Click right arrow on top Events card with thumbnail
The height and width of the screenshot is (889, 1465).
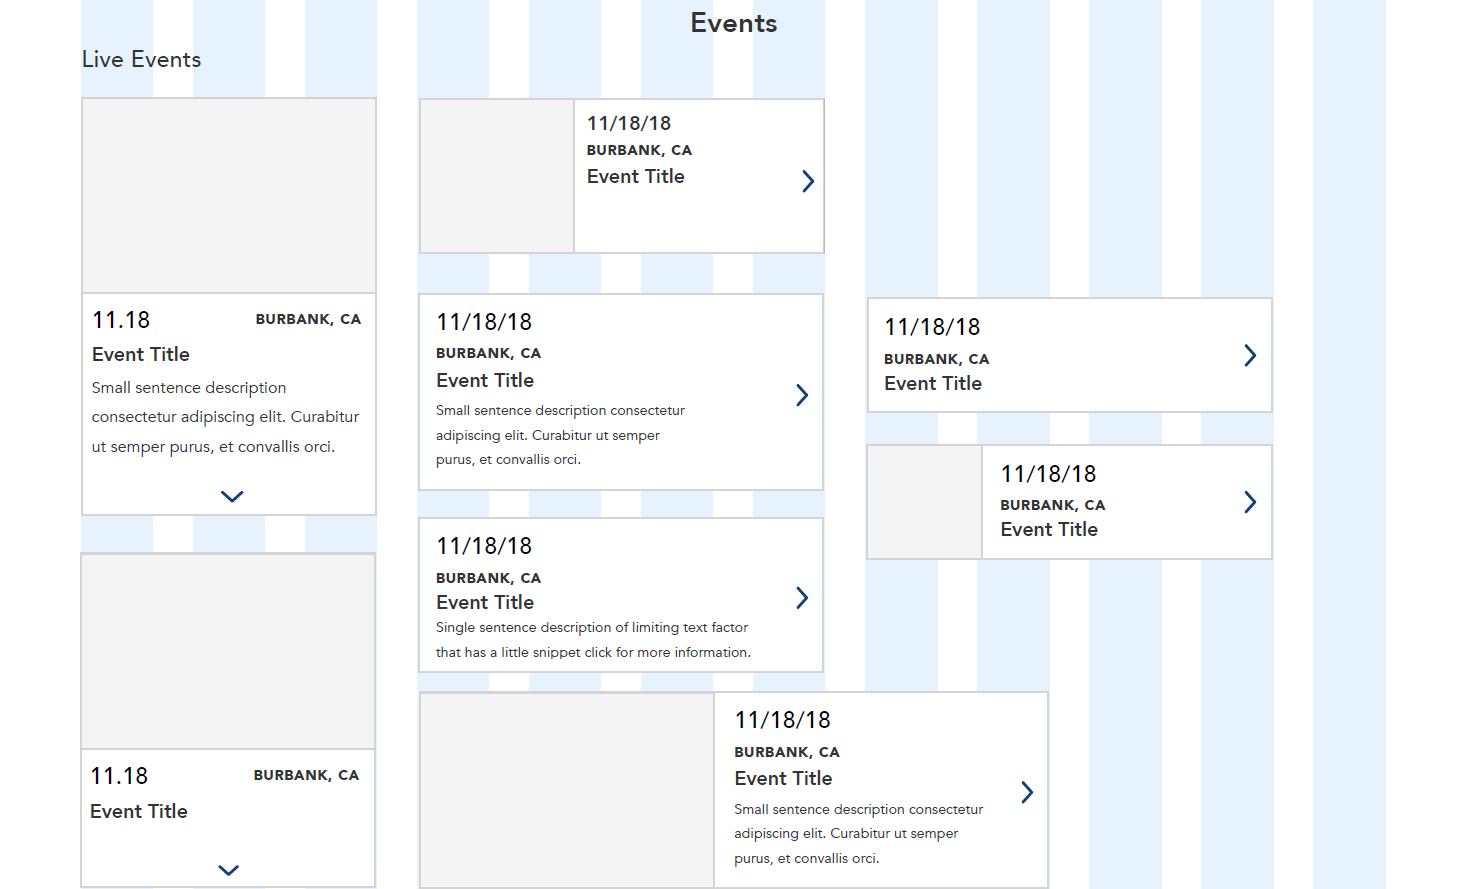[808, 181]
